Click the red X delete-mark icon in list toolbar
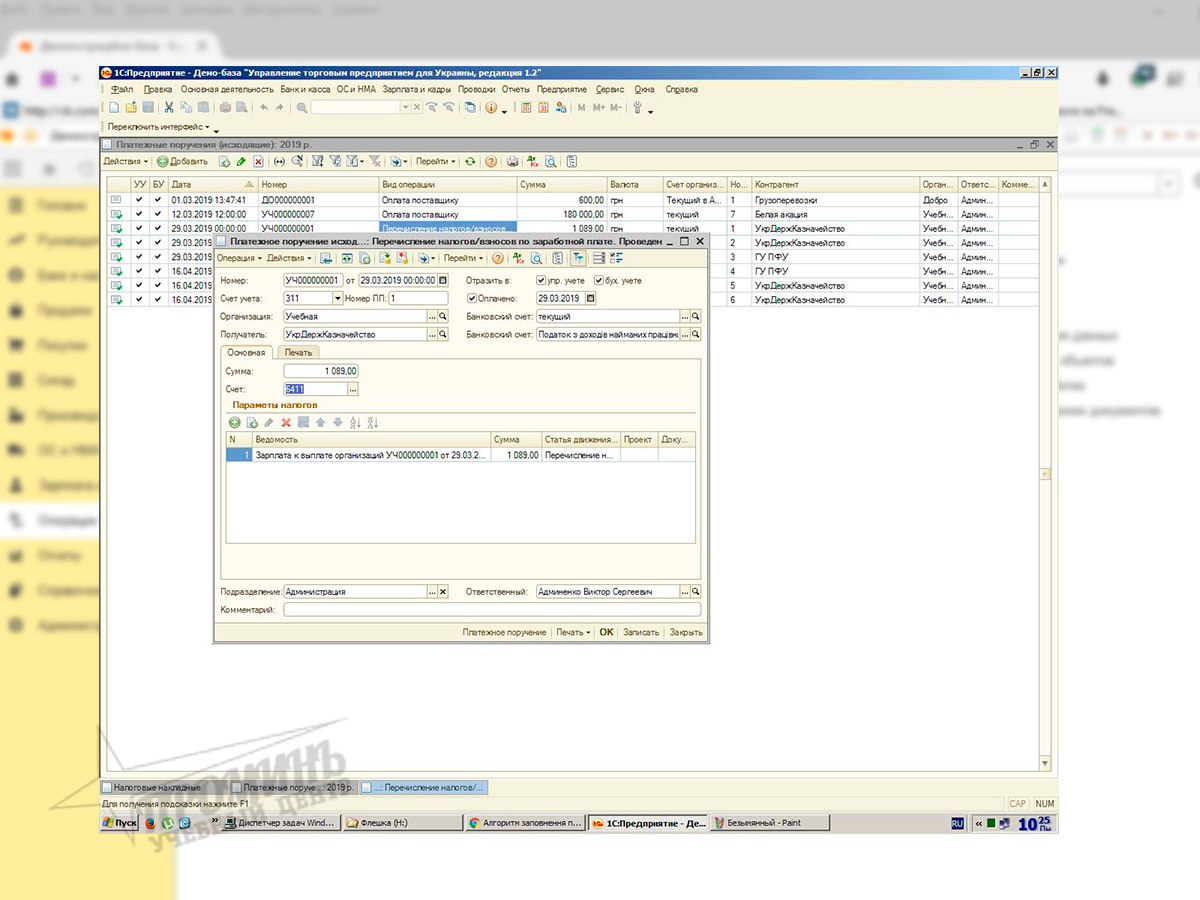This screenshot has height=900, width=1200. tap(258, 161)
